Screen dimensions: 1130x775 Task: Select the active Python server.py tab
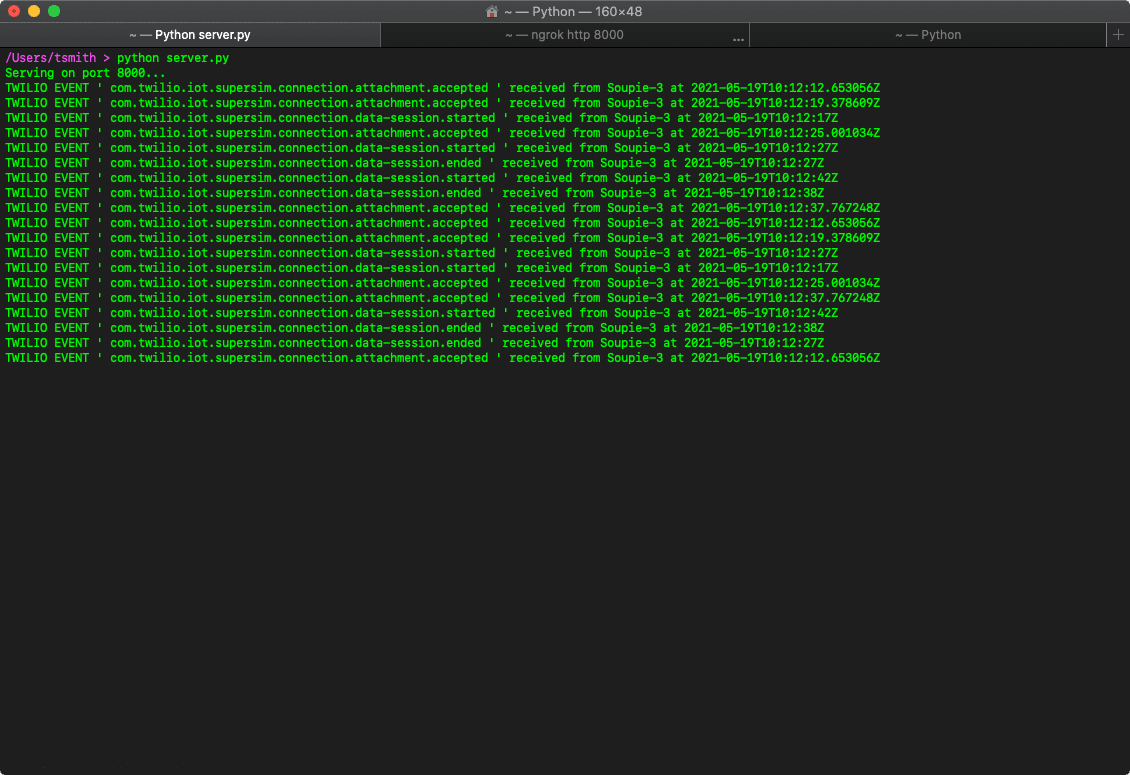(190, 34)
